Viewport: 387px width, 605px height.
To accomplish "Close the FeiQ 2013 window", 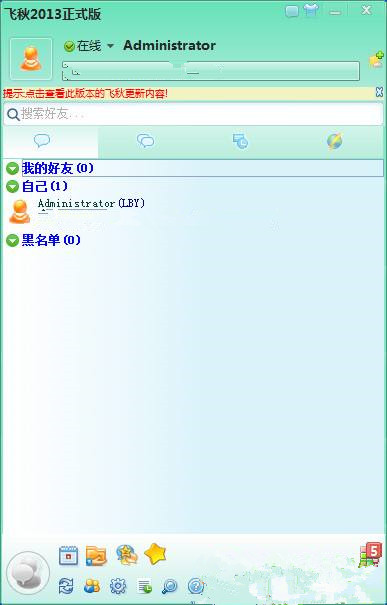I will pos(366,10).
